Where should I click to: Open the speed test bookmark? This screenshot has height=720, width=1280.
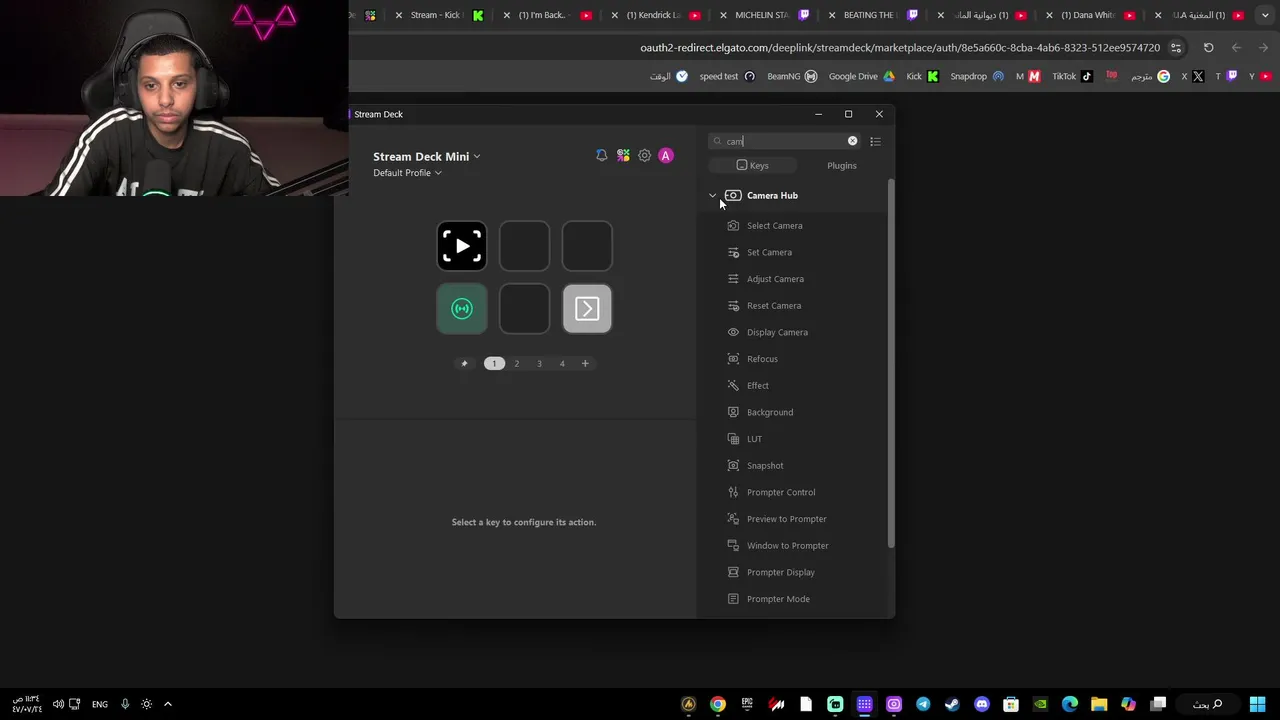pyautogui.click(x=727, y=76)
